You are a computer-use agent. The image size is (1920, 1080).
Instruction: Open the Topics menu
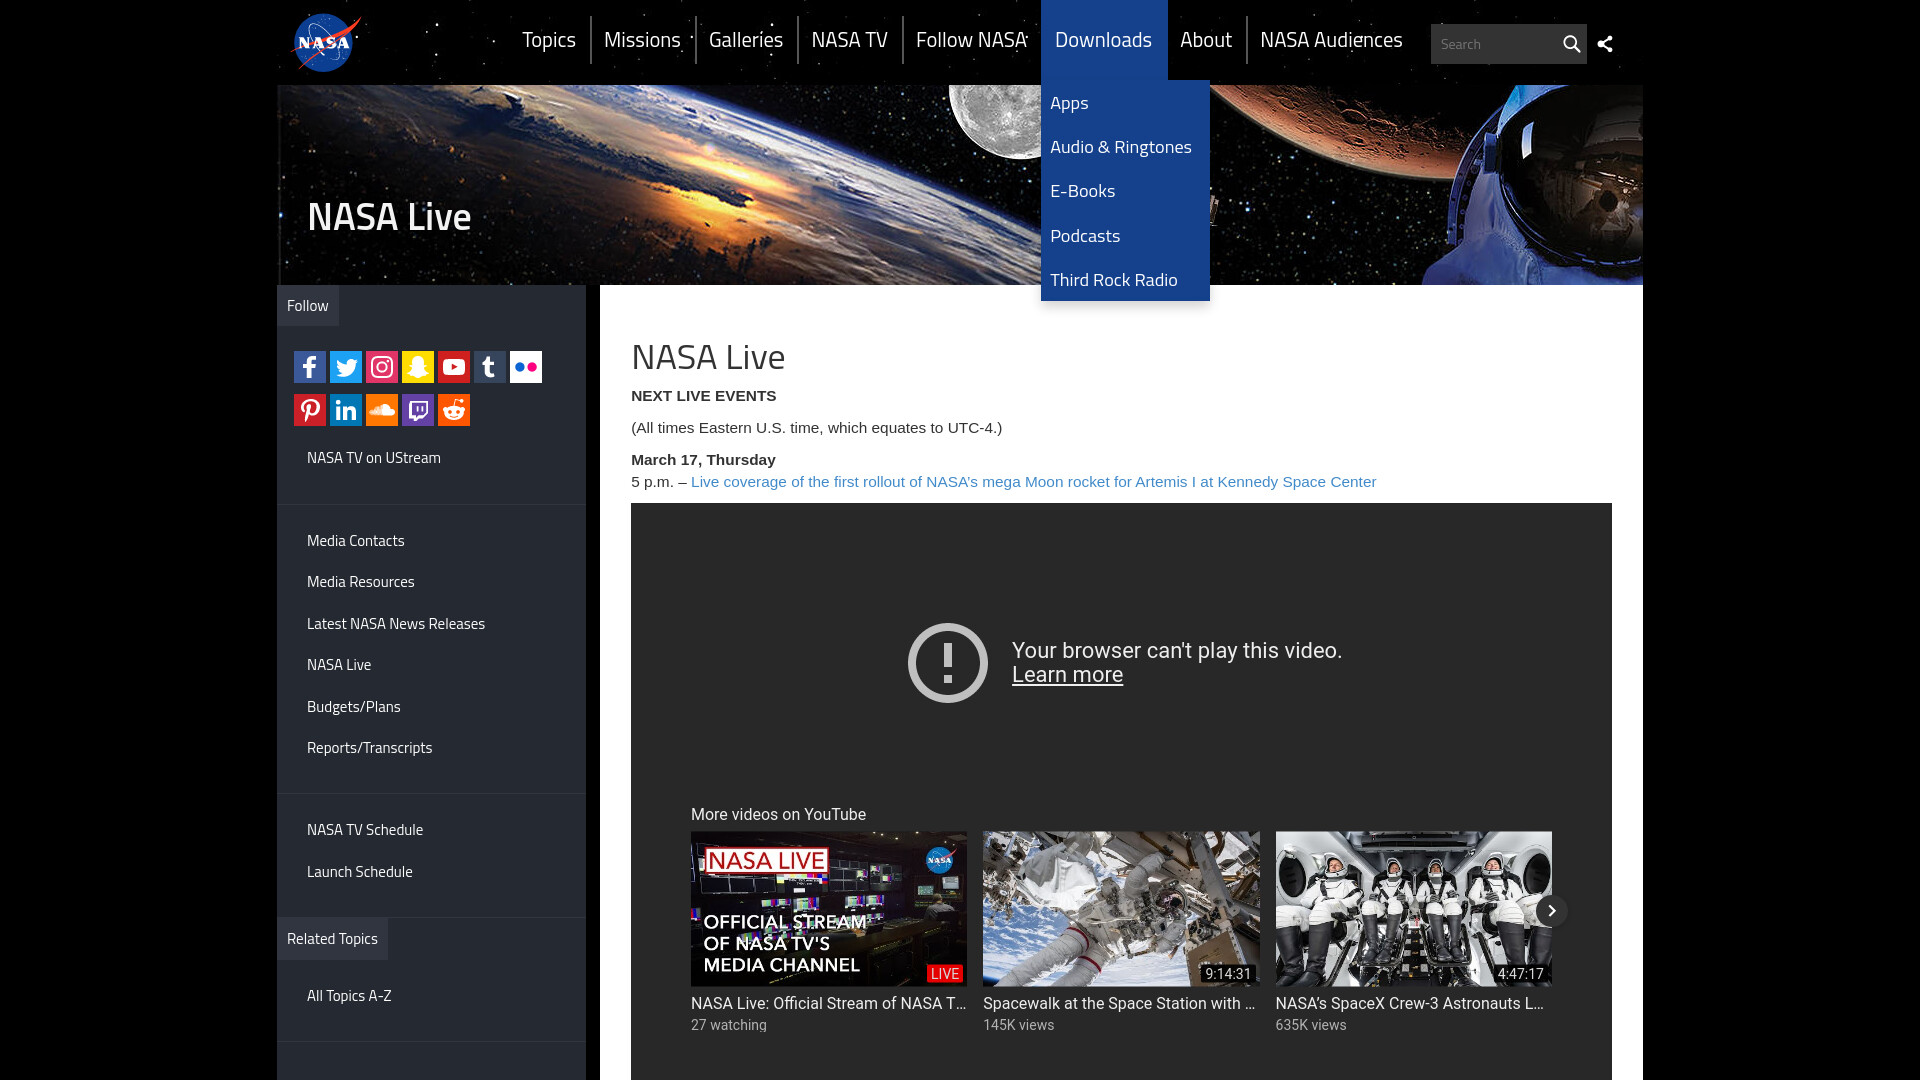pyautogui.click(x=549, y=40)
